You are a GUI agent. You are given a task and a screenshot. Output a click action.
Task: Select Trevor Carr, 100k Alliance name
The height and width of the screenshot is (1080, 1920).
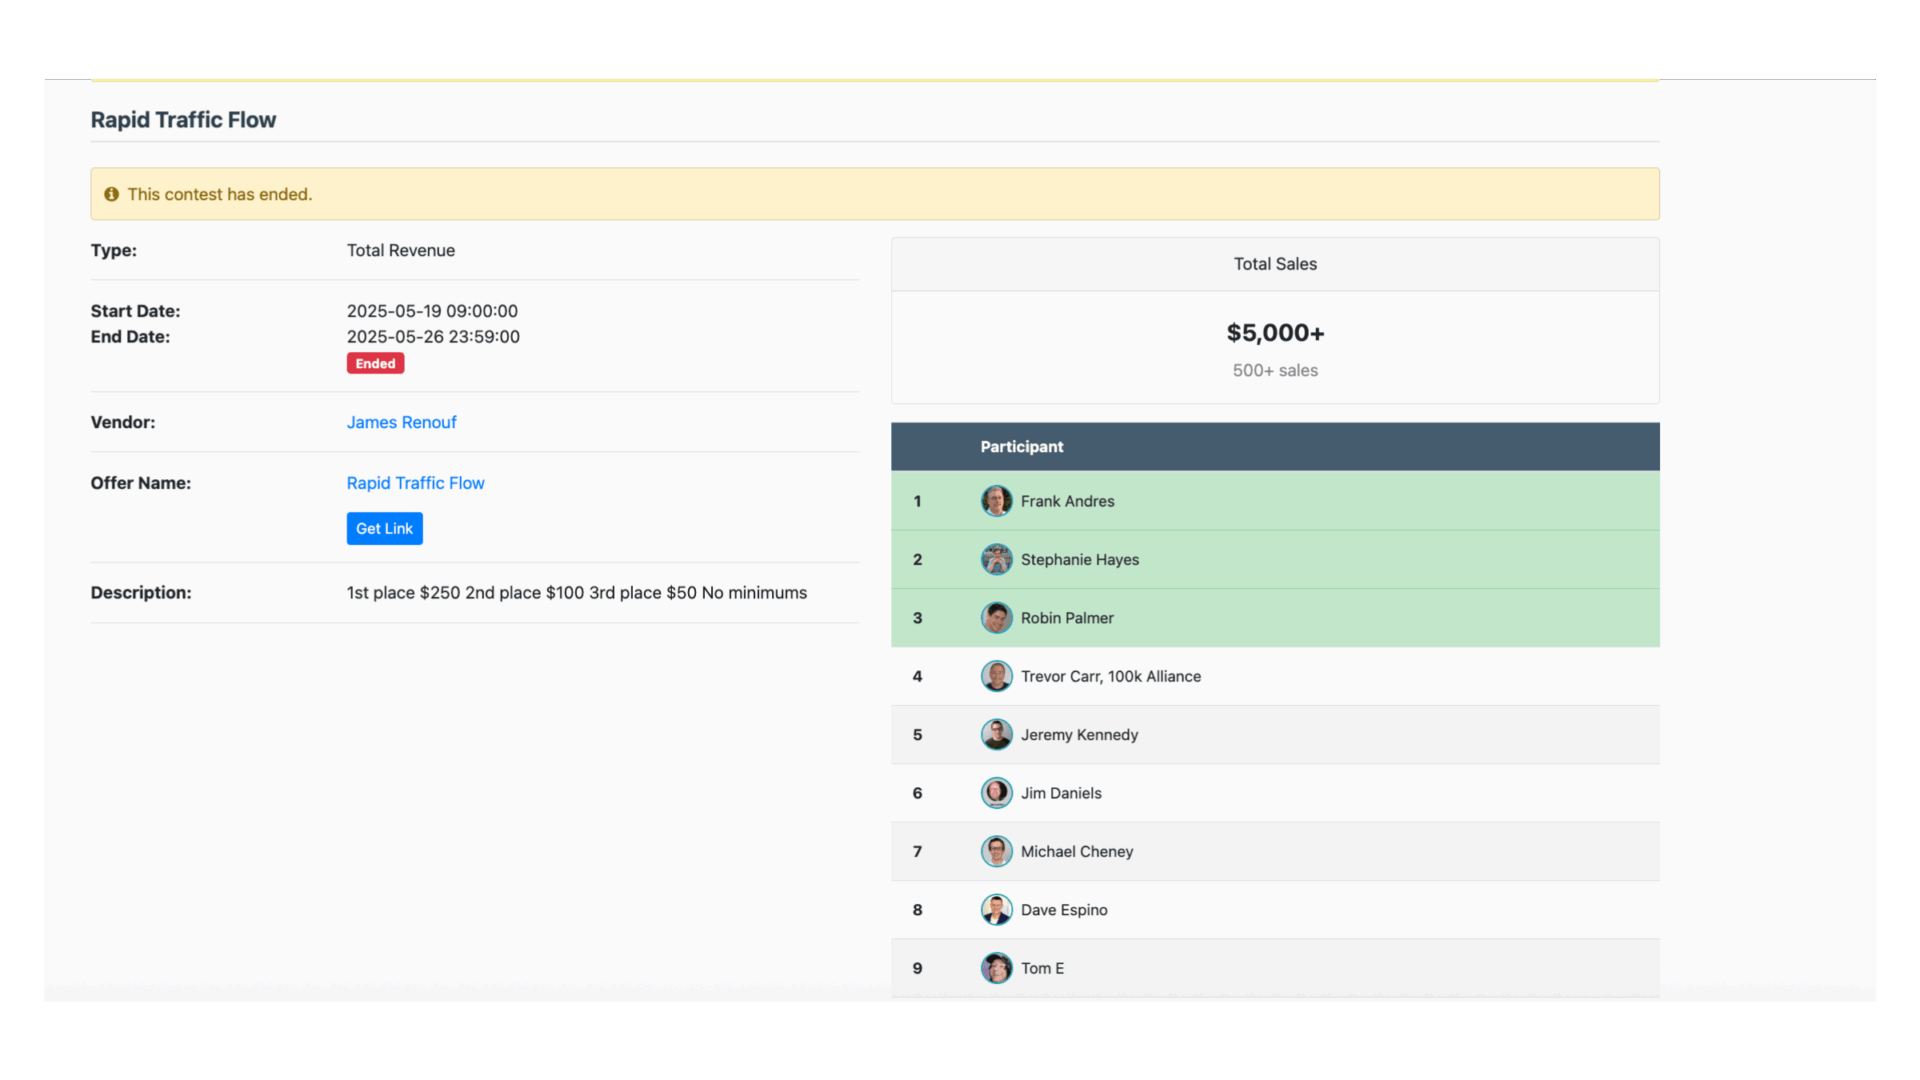point(1110,676)
